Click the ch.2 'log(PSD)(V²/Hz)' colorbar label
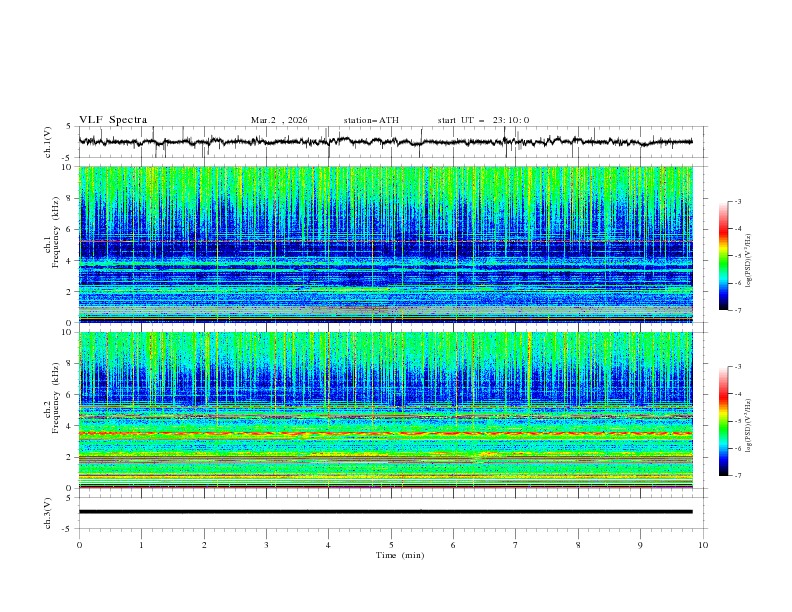The image size is (792, 612). pyautogui.click(x=749, y=426)
